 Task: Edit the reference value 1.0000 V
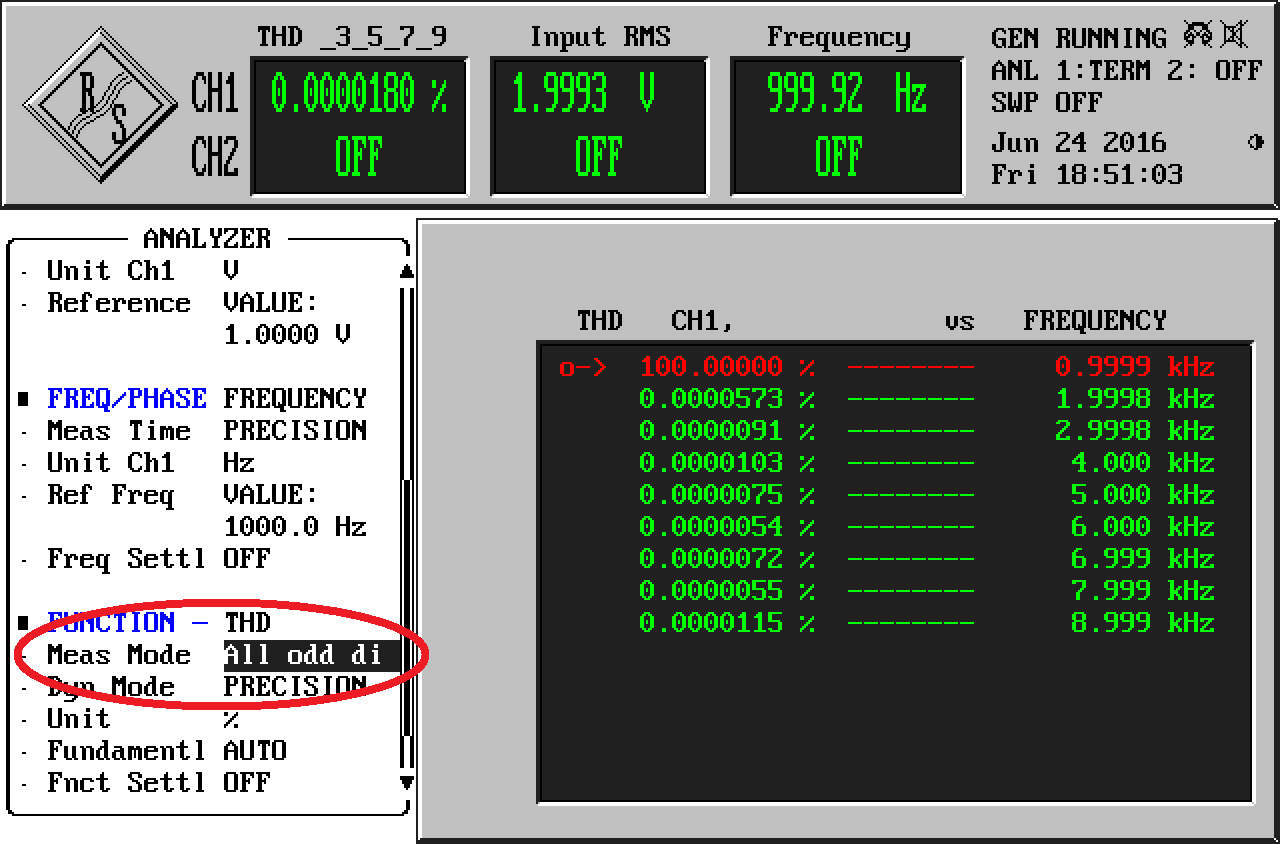[x=287, y=335]
